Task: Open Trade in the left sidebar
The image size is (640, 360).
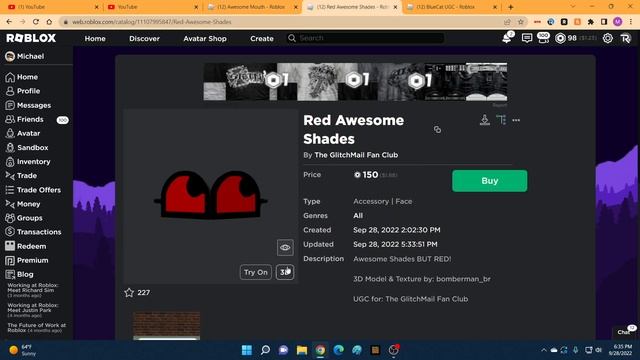Action: (x=27, y=176)
